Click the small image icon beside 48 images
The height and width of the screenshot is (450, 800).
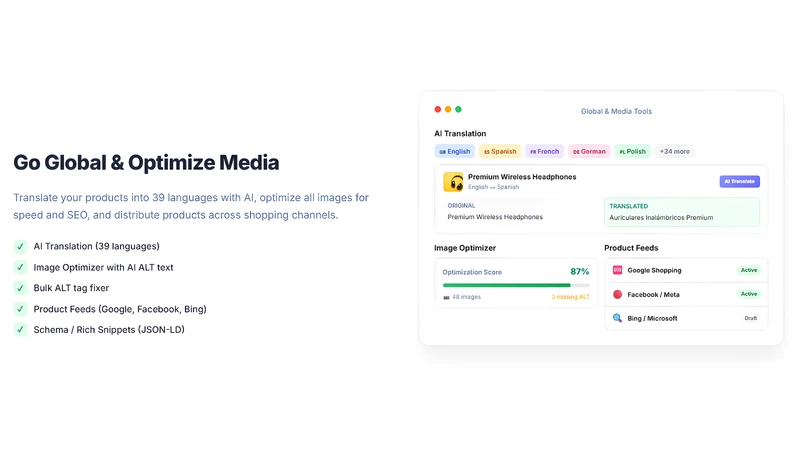pos(446,297)
